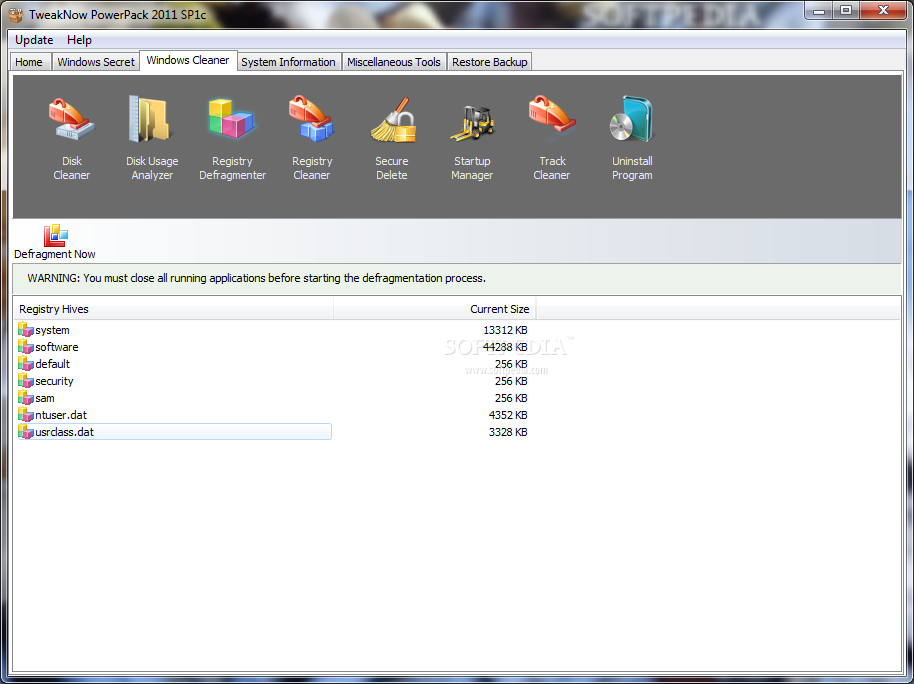
Task: Open the Update menu
Action: click(x=34, y=40)
